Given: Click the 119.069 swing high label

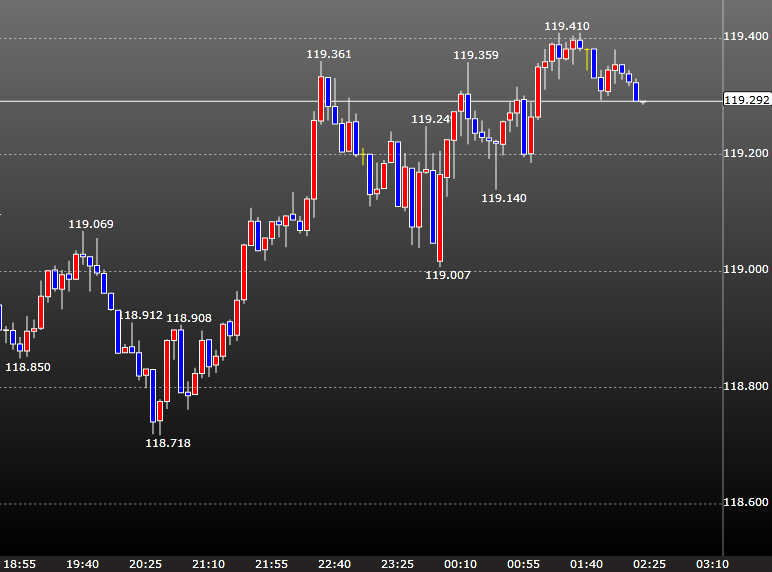Looking at the screenshot, I should (x=91, y=224).
